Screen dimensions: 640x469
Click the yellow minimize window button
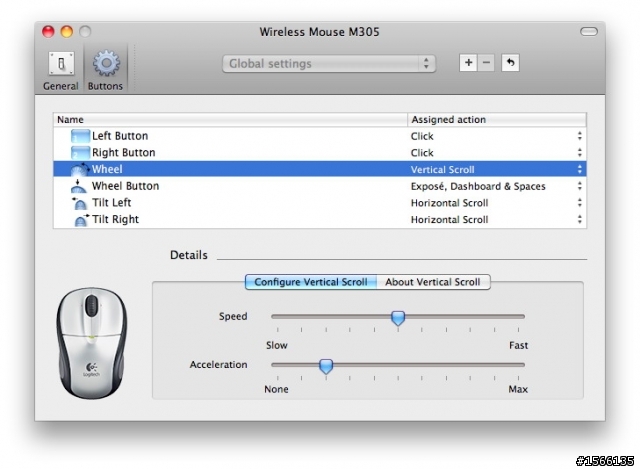(67, 31)
